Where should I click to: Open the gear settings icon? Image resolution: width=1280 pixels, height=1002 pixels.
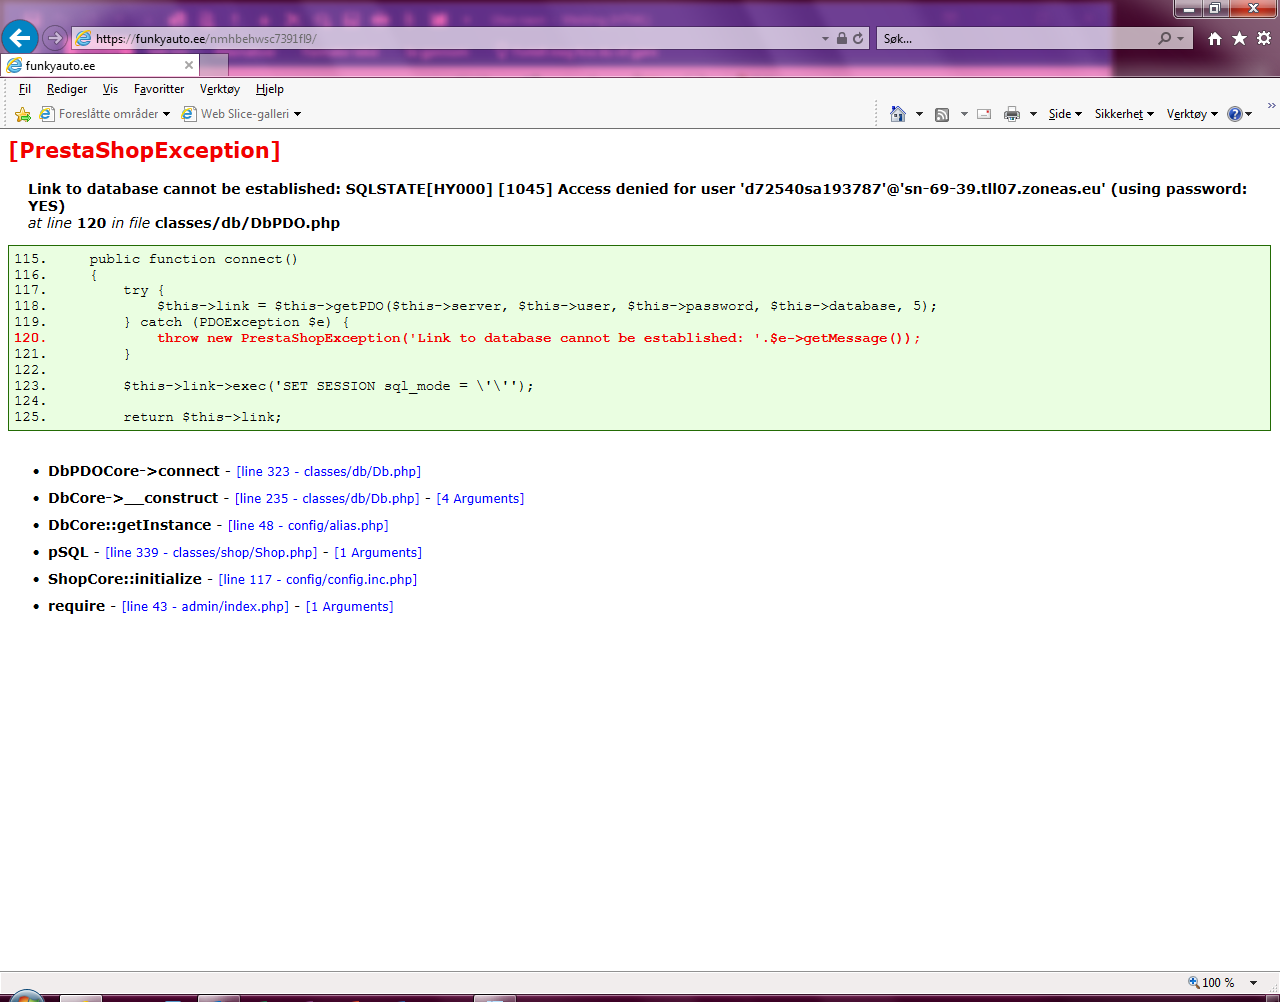click(x=1264, y=38)
